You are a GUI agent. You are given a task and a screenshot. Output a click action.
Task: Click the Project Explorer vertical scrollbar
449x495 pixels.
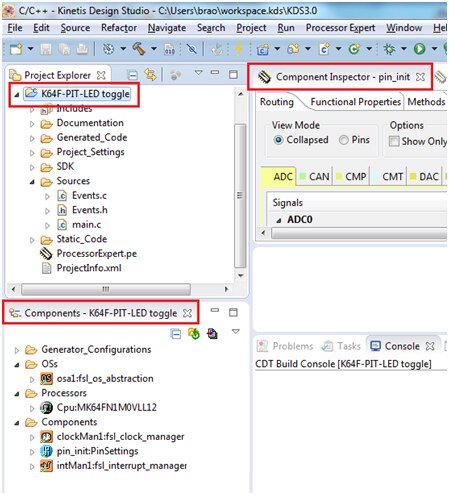point(240,195)
